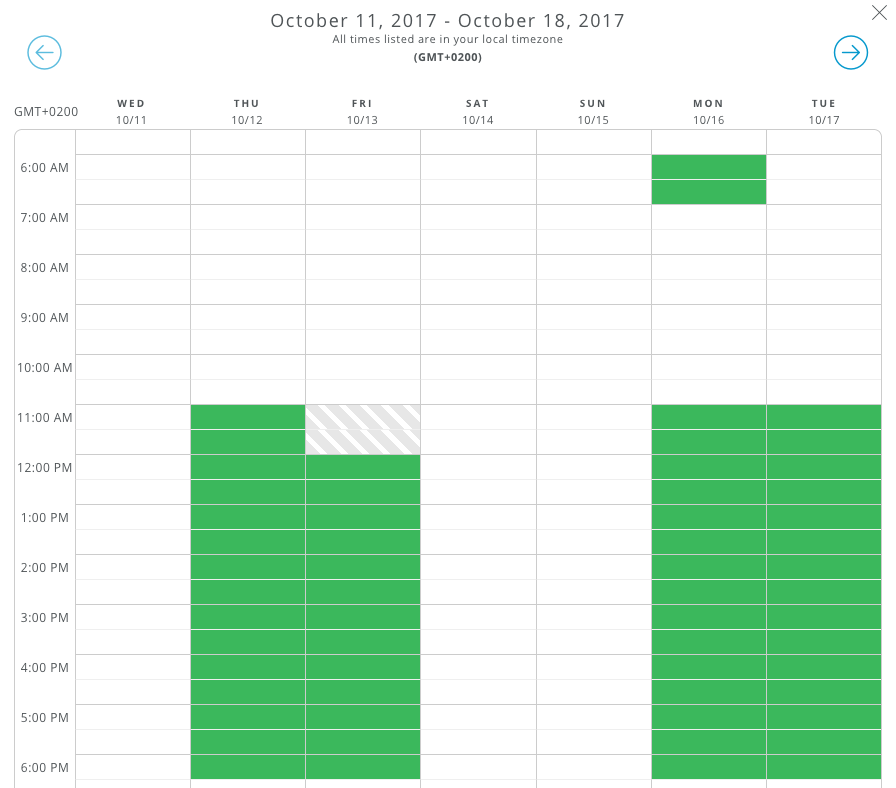896x788 pixels.
Task: Click the 8:00 AM time label
Action: 45,267
